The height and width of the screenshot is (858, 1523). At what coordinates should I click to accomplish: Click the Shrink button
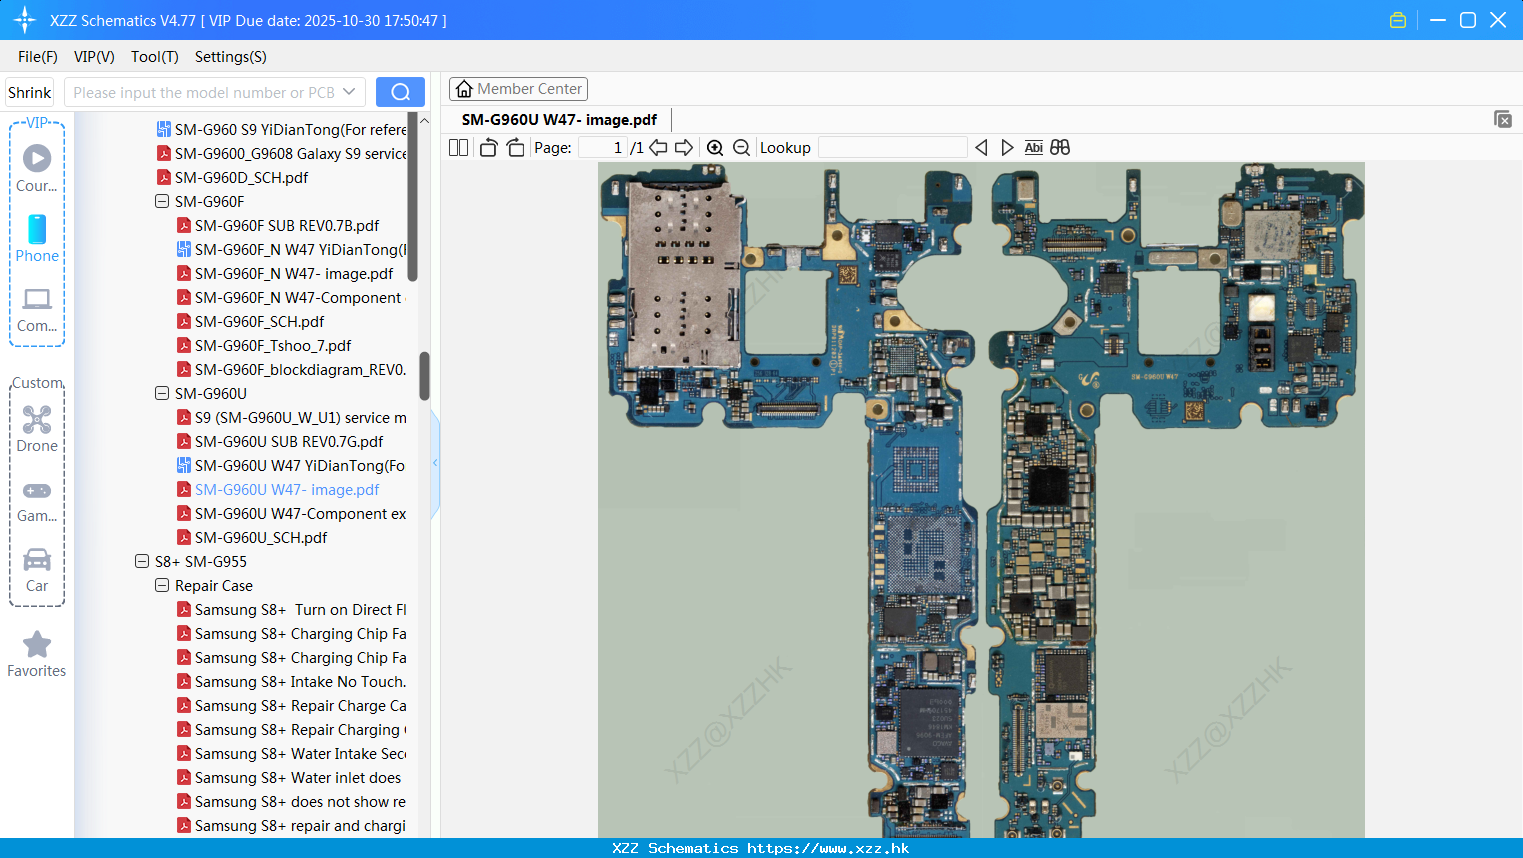pyautogui.click(x=29, y=92)
